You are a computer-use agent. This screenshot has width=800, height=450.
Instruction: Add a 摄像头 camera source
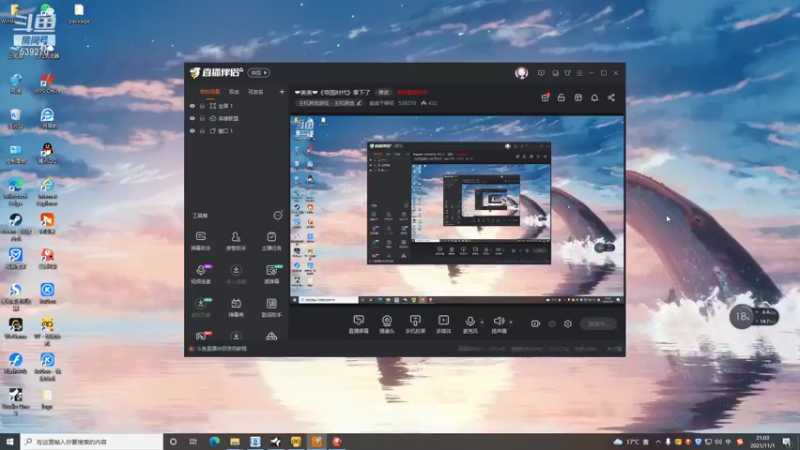click(x=387, y=324)
